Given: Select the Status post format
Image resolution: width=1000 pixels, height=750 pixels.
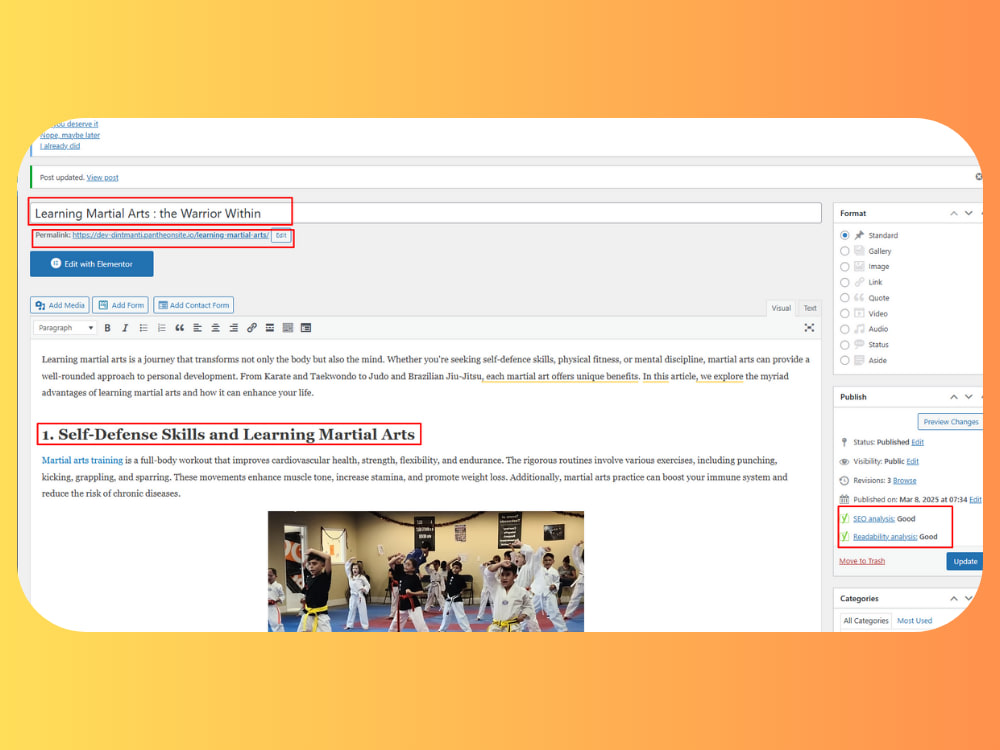Looking at the screenshot, I should tap(844, 345).
